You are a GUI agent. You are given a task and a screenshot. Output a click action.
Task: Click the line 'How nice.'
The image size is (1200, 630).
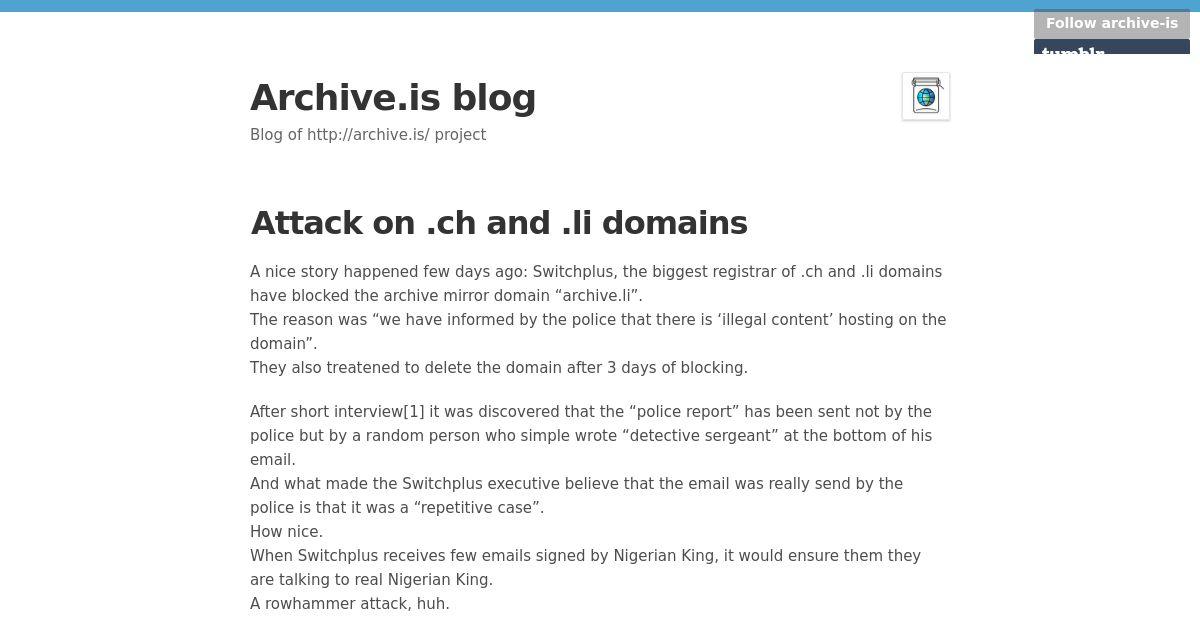pyautogui.click(x=286, y=532)
